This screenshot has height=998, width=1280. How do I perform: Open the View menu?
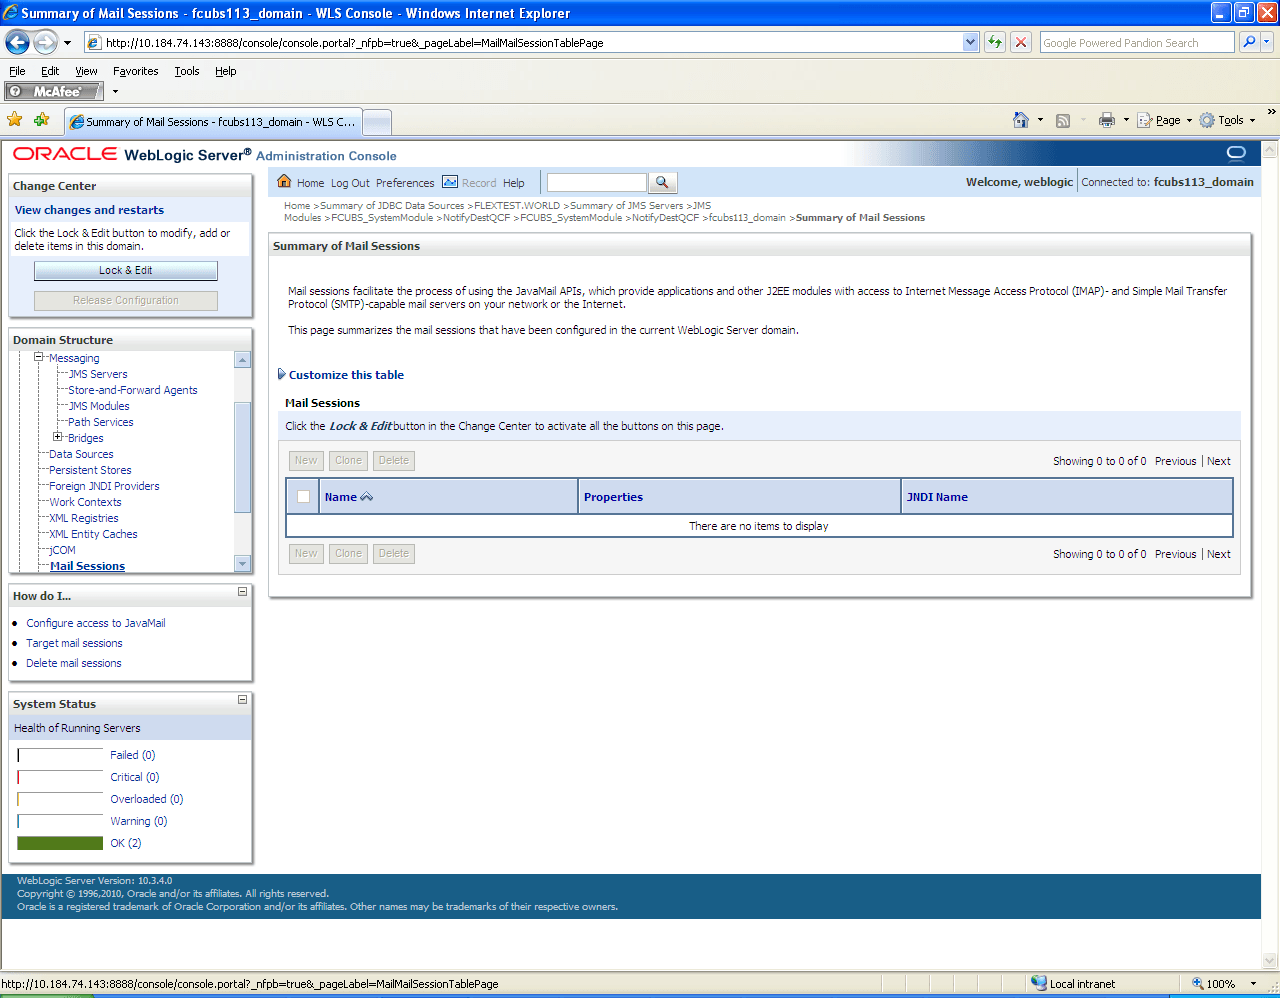(x=87, y=71)
